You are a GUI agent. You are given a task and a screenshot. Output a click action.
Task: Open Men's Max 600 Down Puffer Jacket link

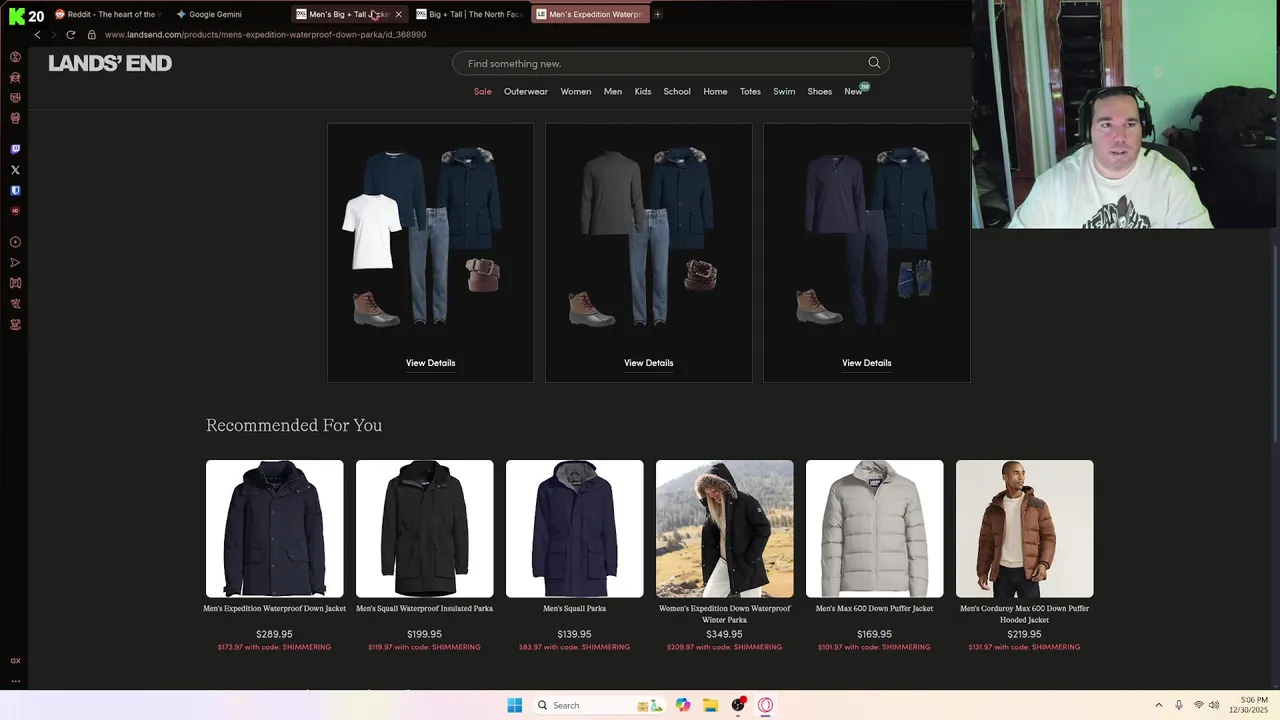[x=874, y=608]
